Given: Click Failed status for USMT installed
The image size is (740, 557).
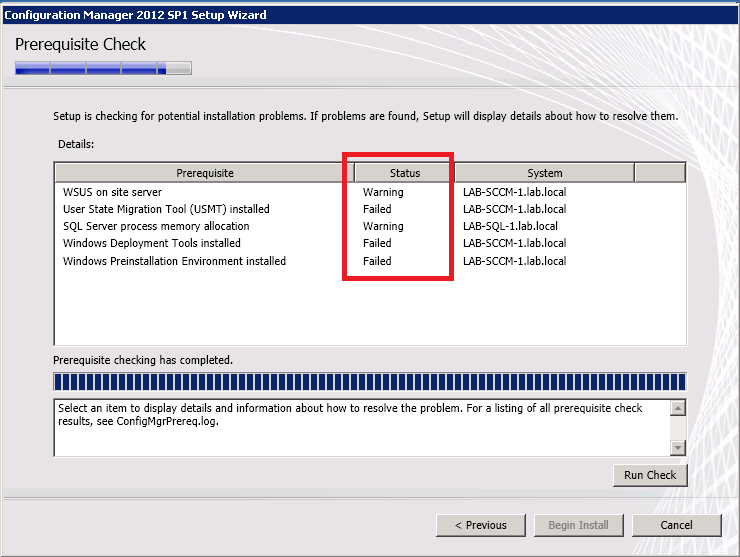Looking at the screenshot, I should [377, 209].
